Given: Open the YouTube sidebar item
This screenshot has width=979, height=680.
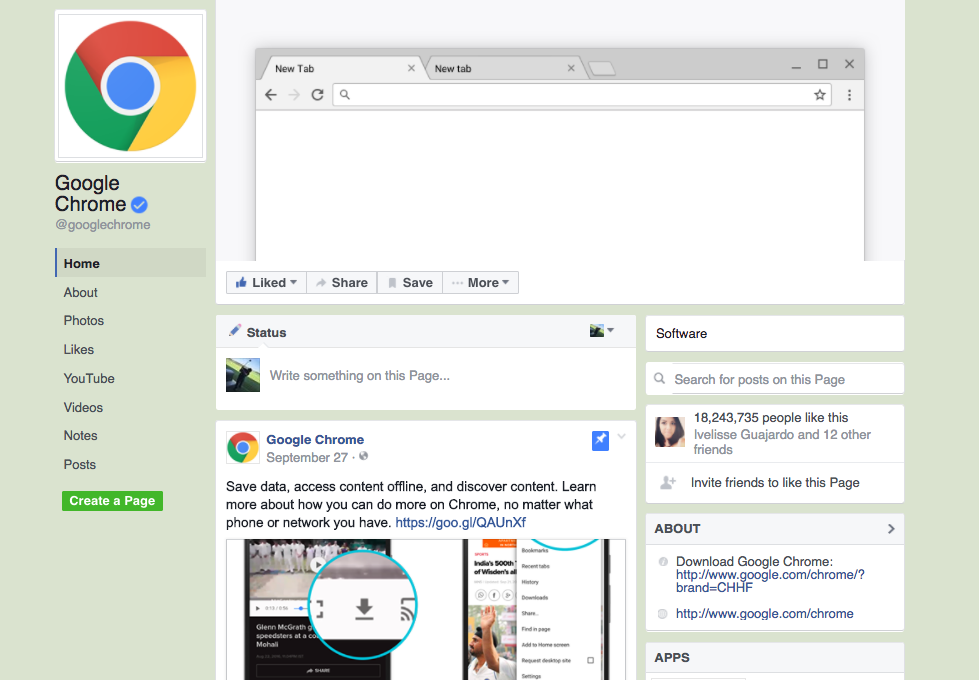Looking at the screenshot, I should pyautogui.click(x=89, y=378).
